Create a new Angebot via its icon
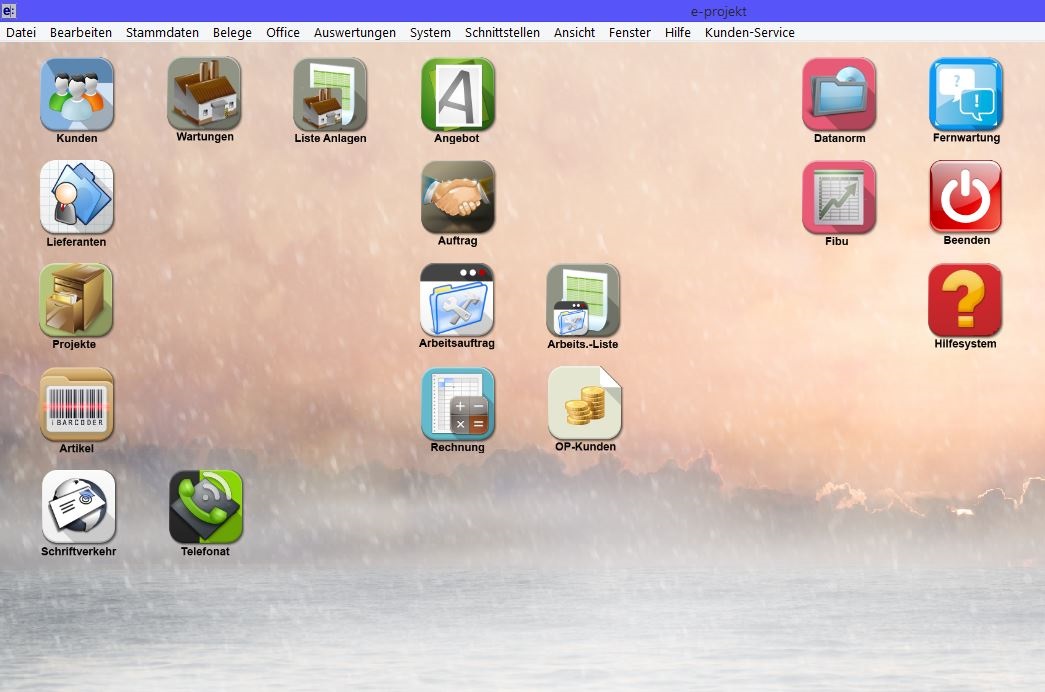Screen dimensions: 1045x692 pyautogui.click(x=457, y=94)
